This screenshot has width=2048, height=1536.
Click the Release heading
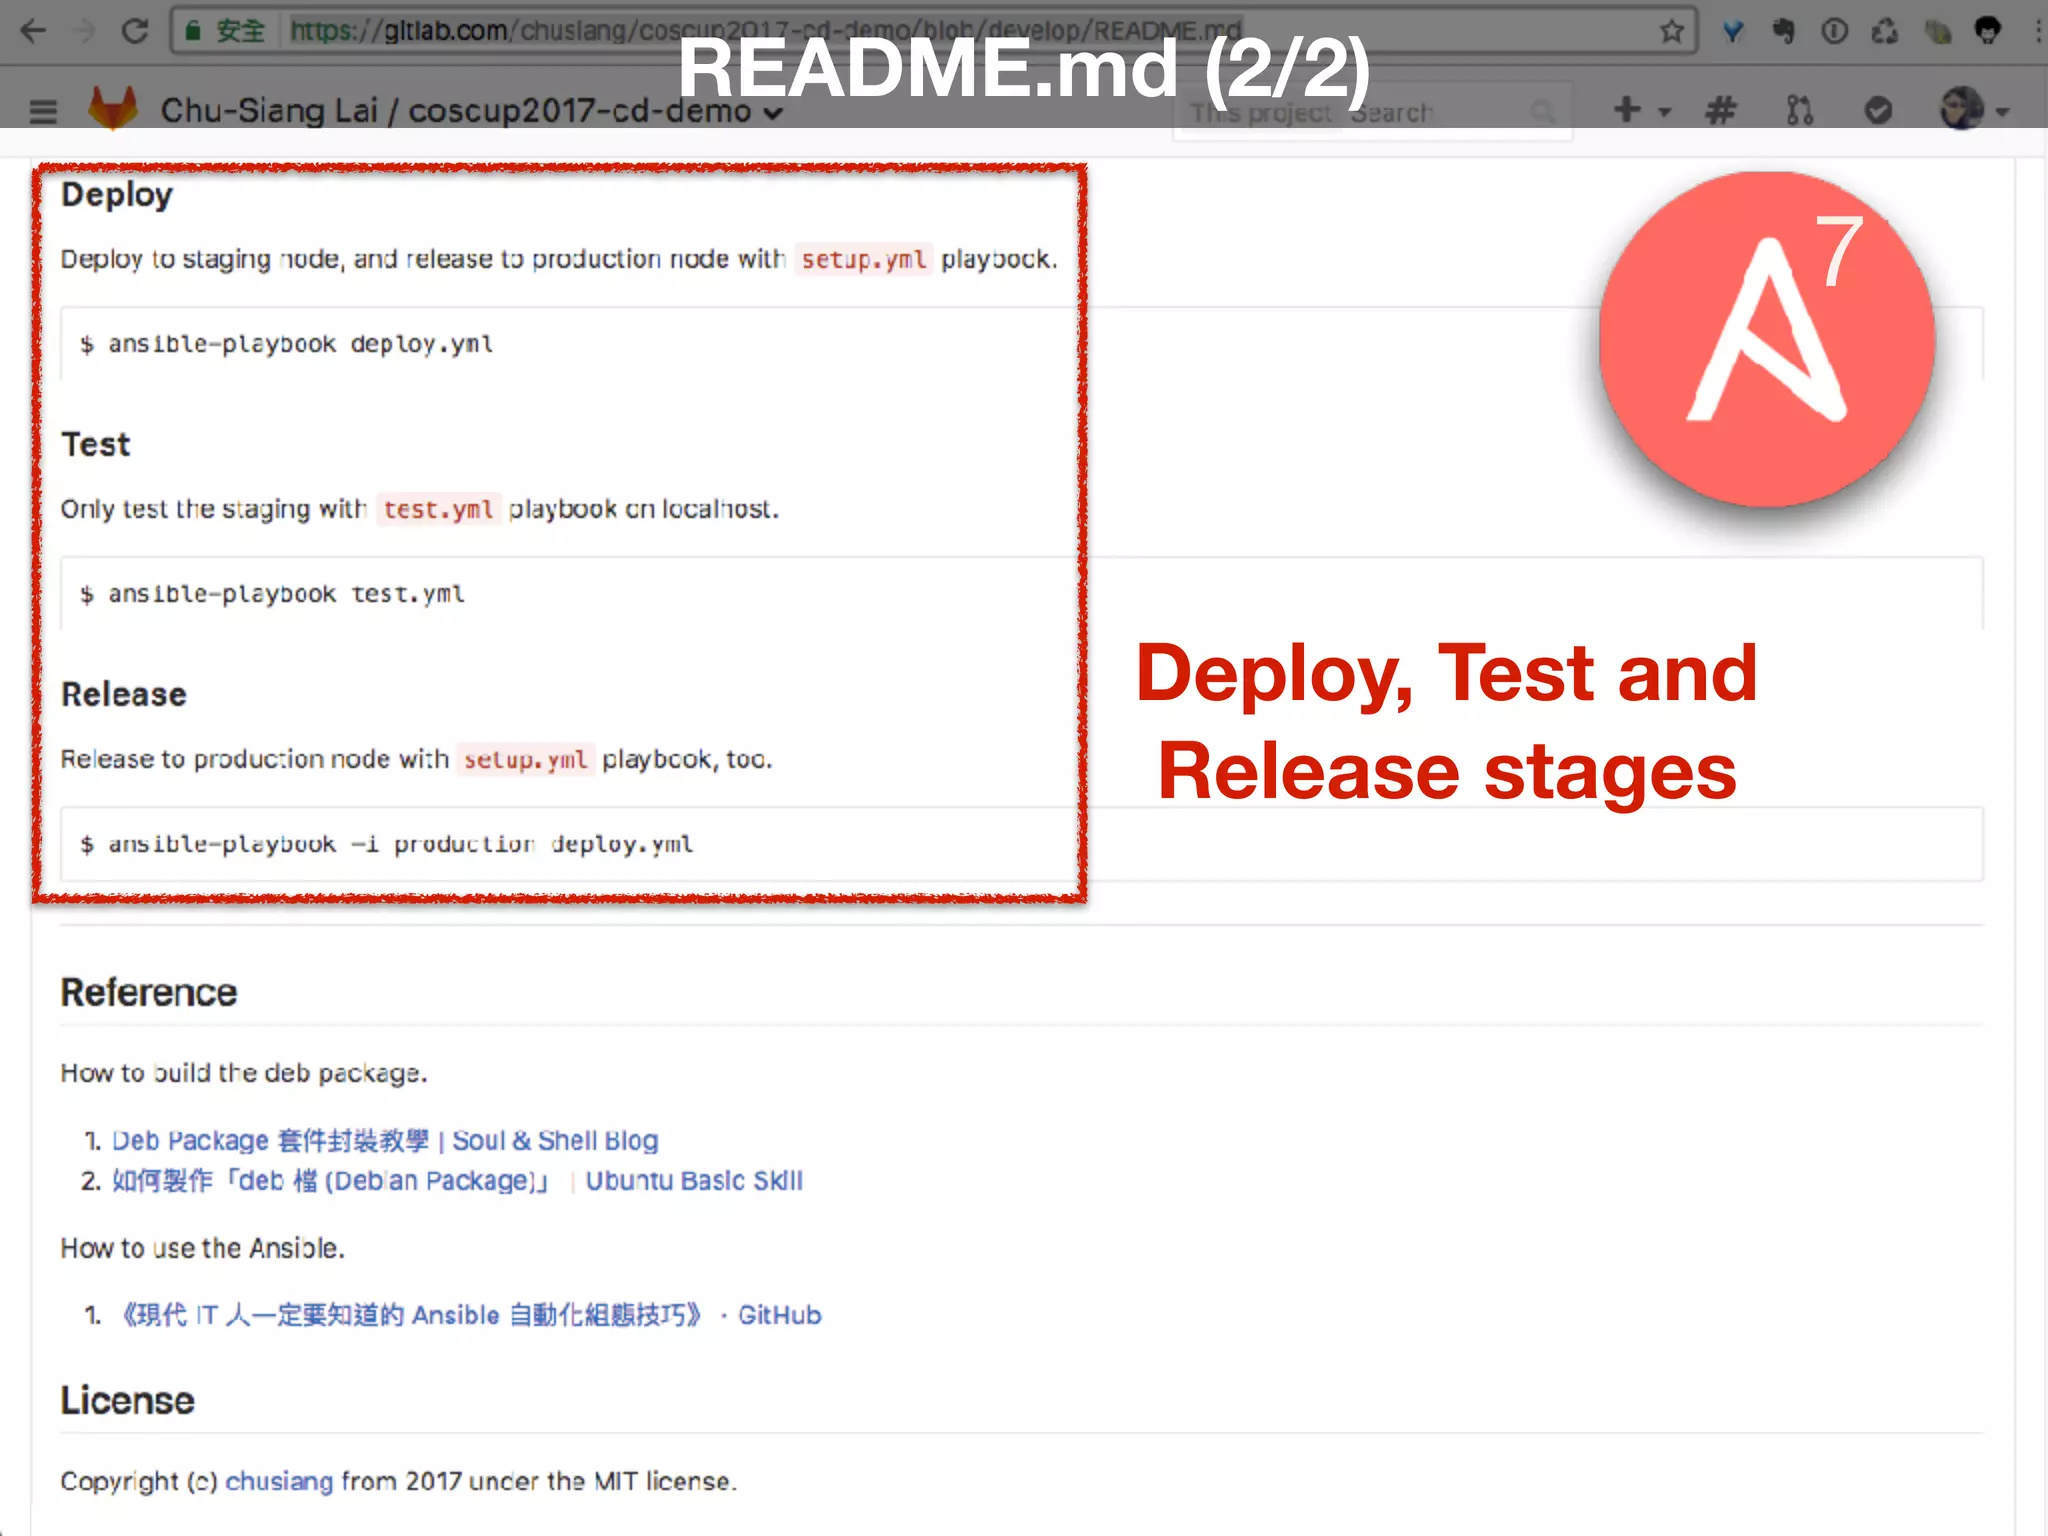click(x=124, y=694)
